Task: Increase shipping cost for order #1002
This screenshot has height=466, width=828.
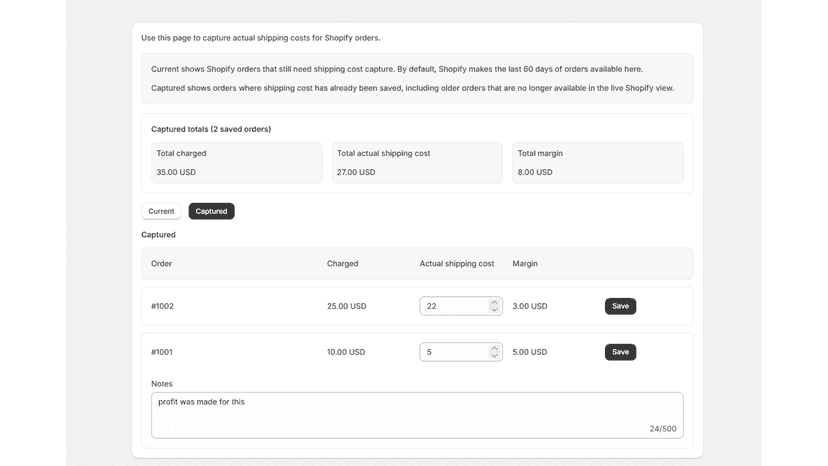Action: [x=494, y=302]
